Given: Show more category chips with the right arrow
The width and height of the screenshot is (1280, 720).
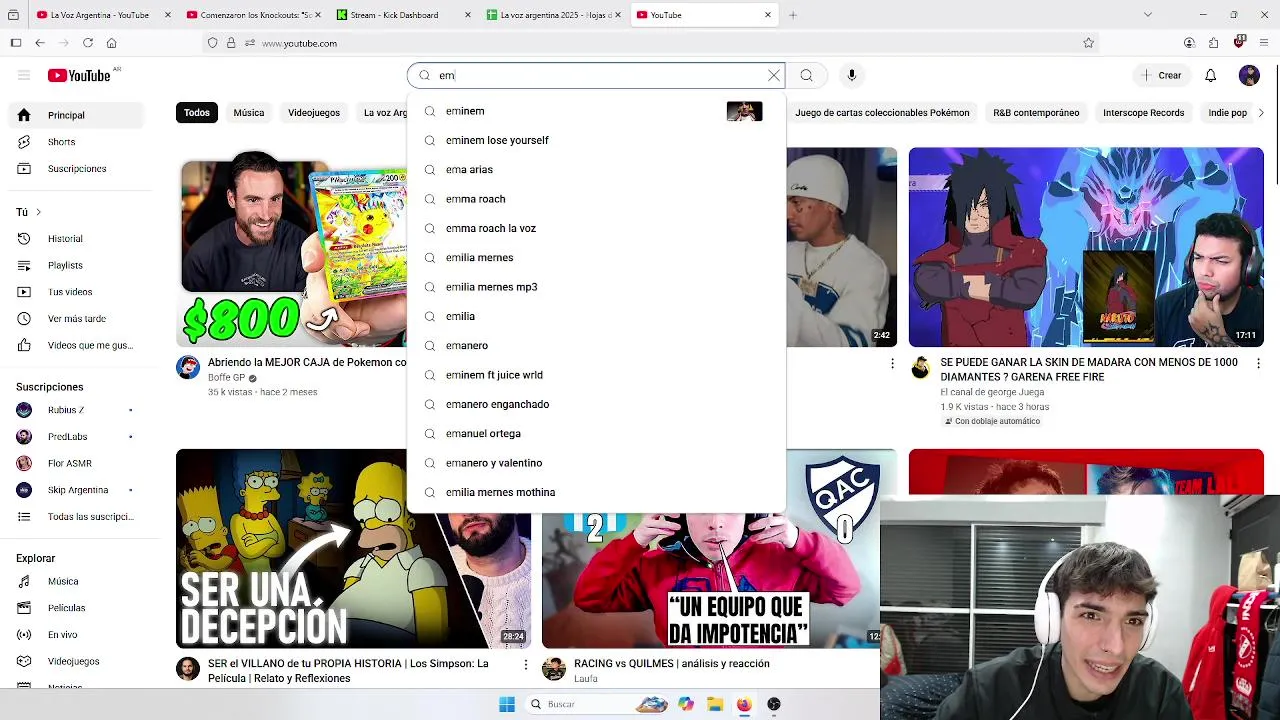Looking at the screenshot, I should click(x=1261, y=113).
